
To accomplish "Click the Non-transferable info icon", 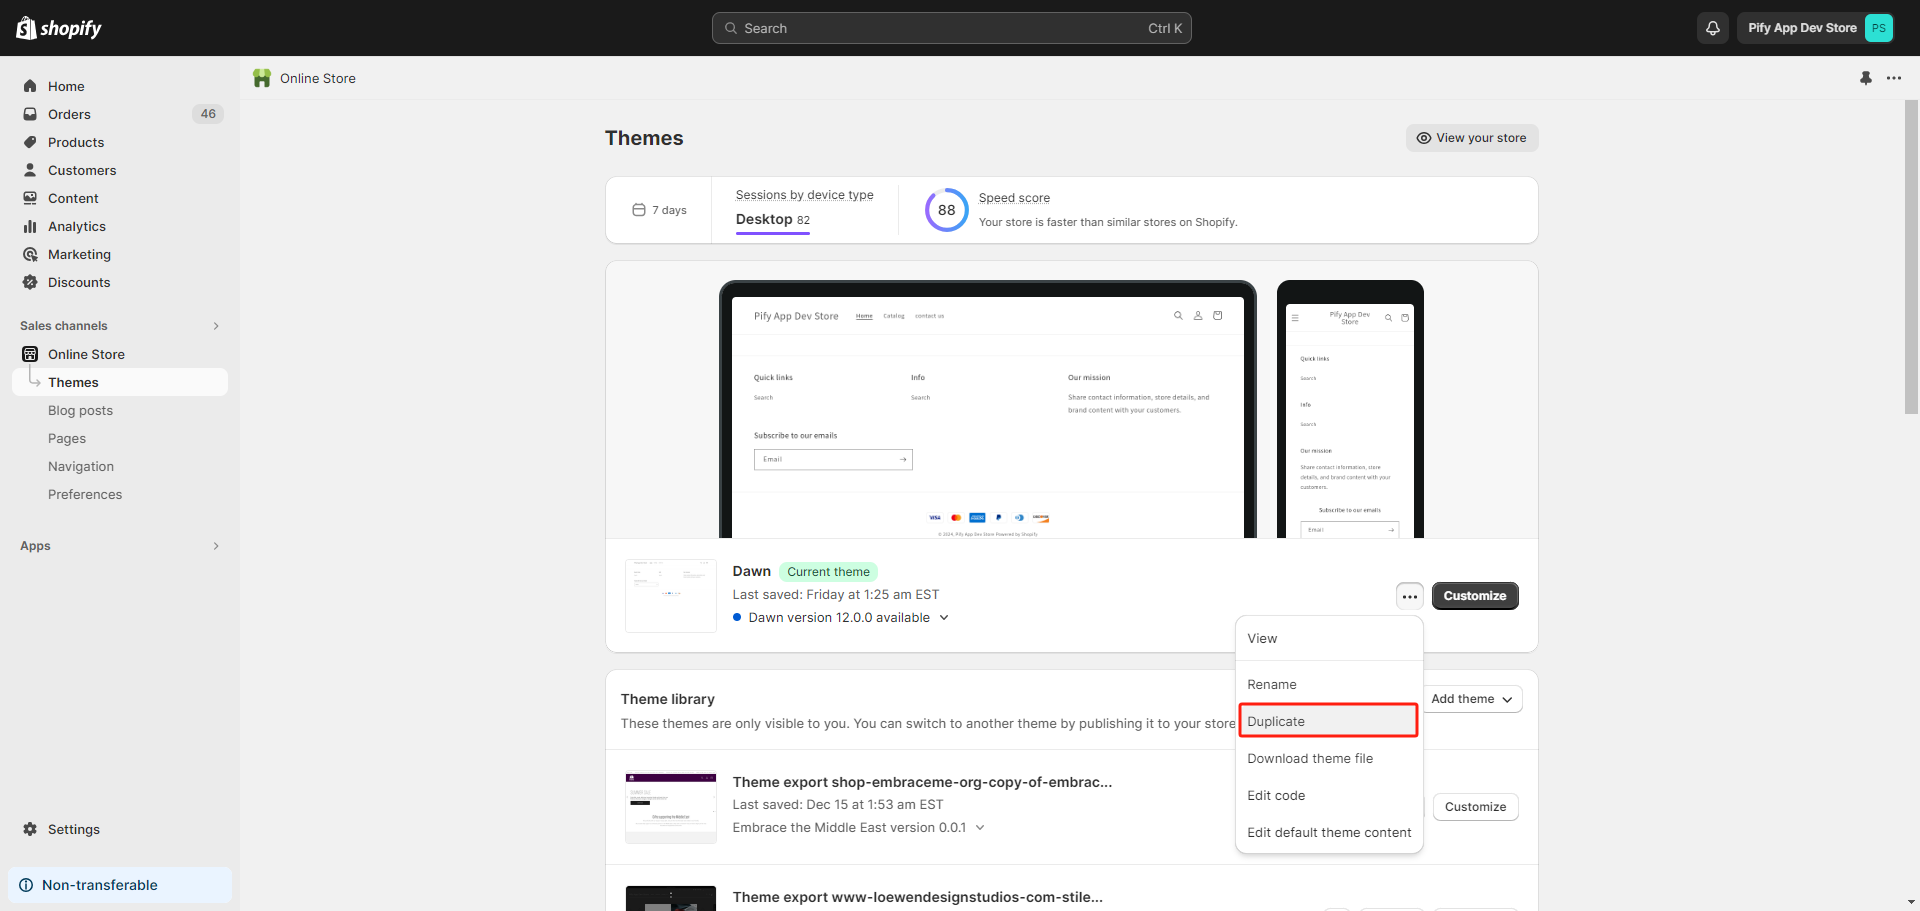I will coord(26,885).
